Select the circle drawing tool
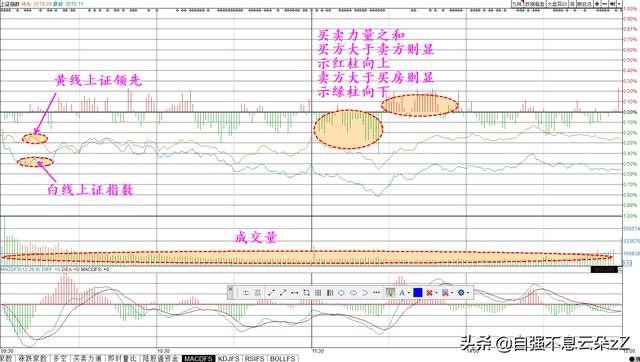The height and width of the screenshot is (362, 640). click(x=341, y=293)
